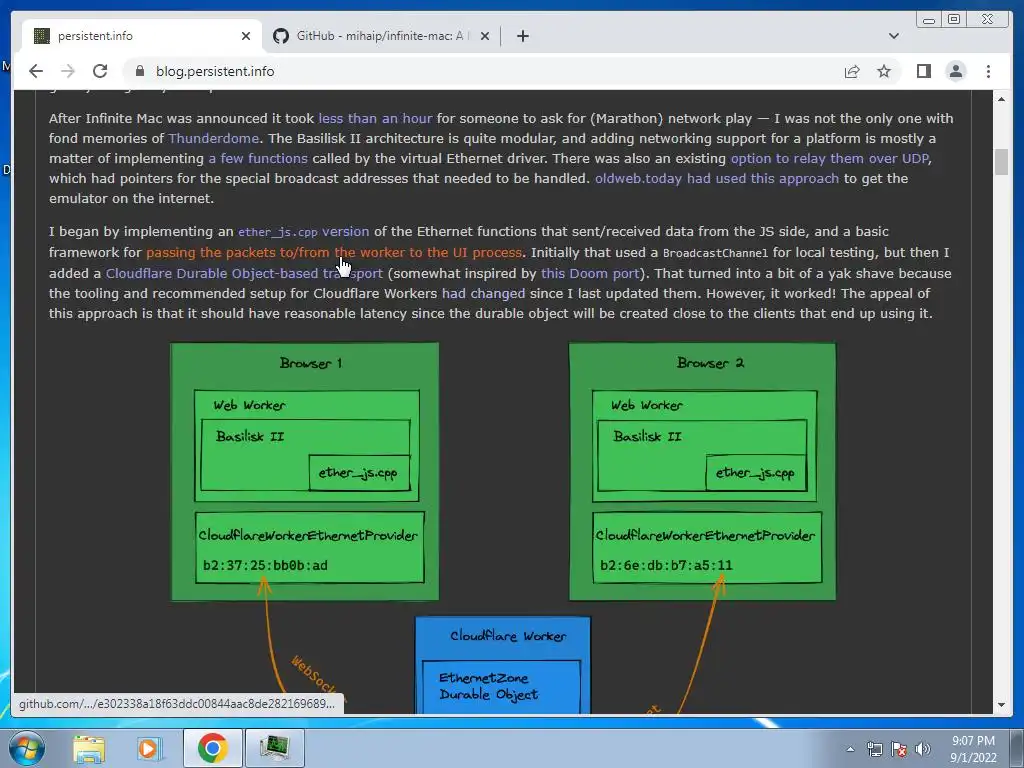This screenshot has height=768, width=1024.
Task: Show hidden system tray icons
Action: pos(850,749)
